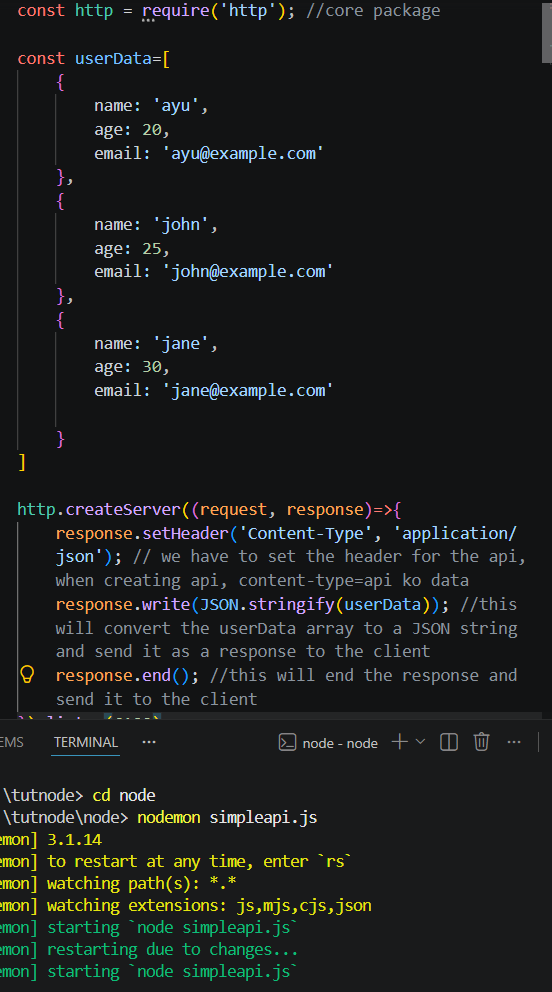The width and height of the screenshot is (552, 992).
Task: Select the node - node terminal label
Action: [340, 743]
